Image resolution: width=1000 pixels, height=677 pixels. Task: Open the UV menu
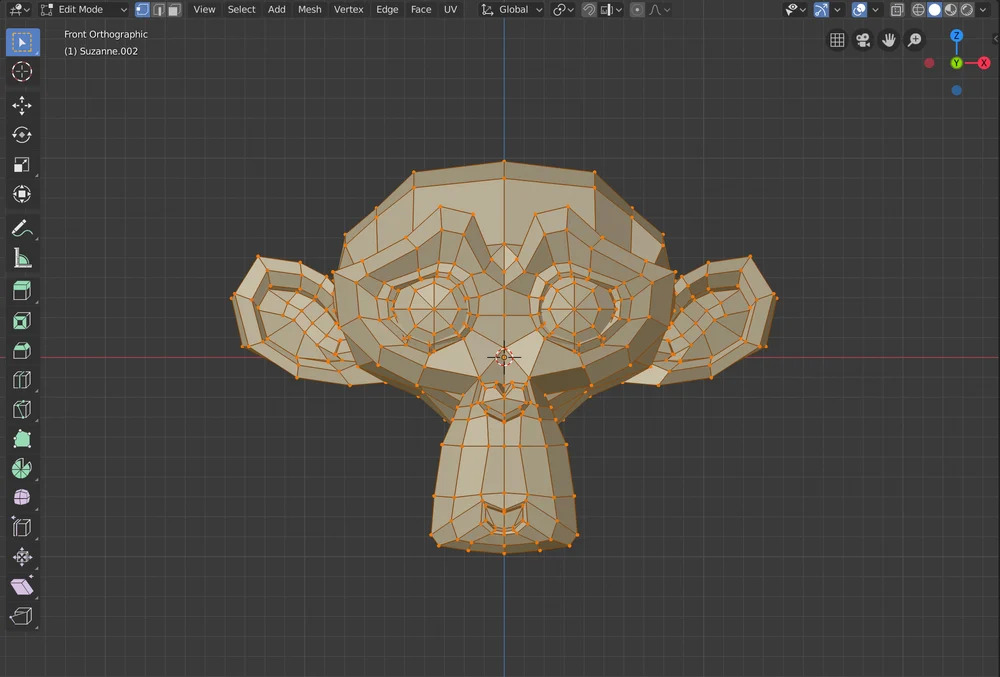point(450,10)
